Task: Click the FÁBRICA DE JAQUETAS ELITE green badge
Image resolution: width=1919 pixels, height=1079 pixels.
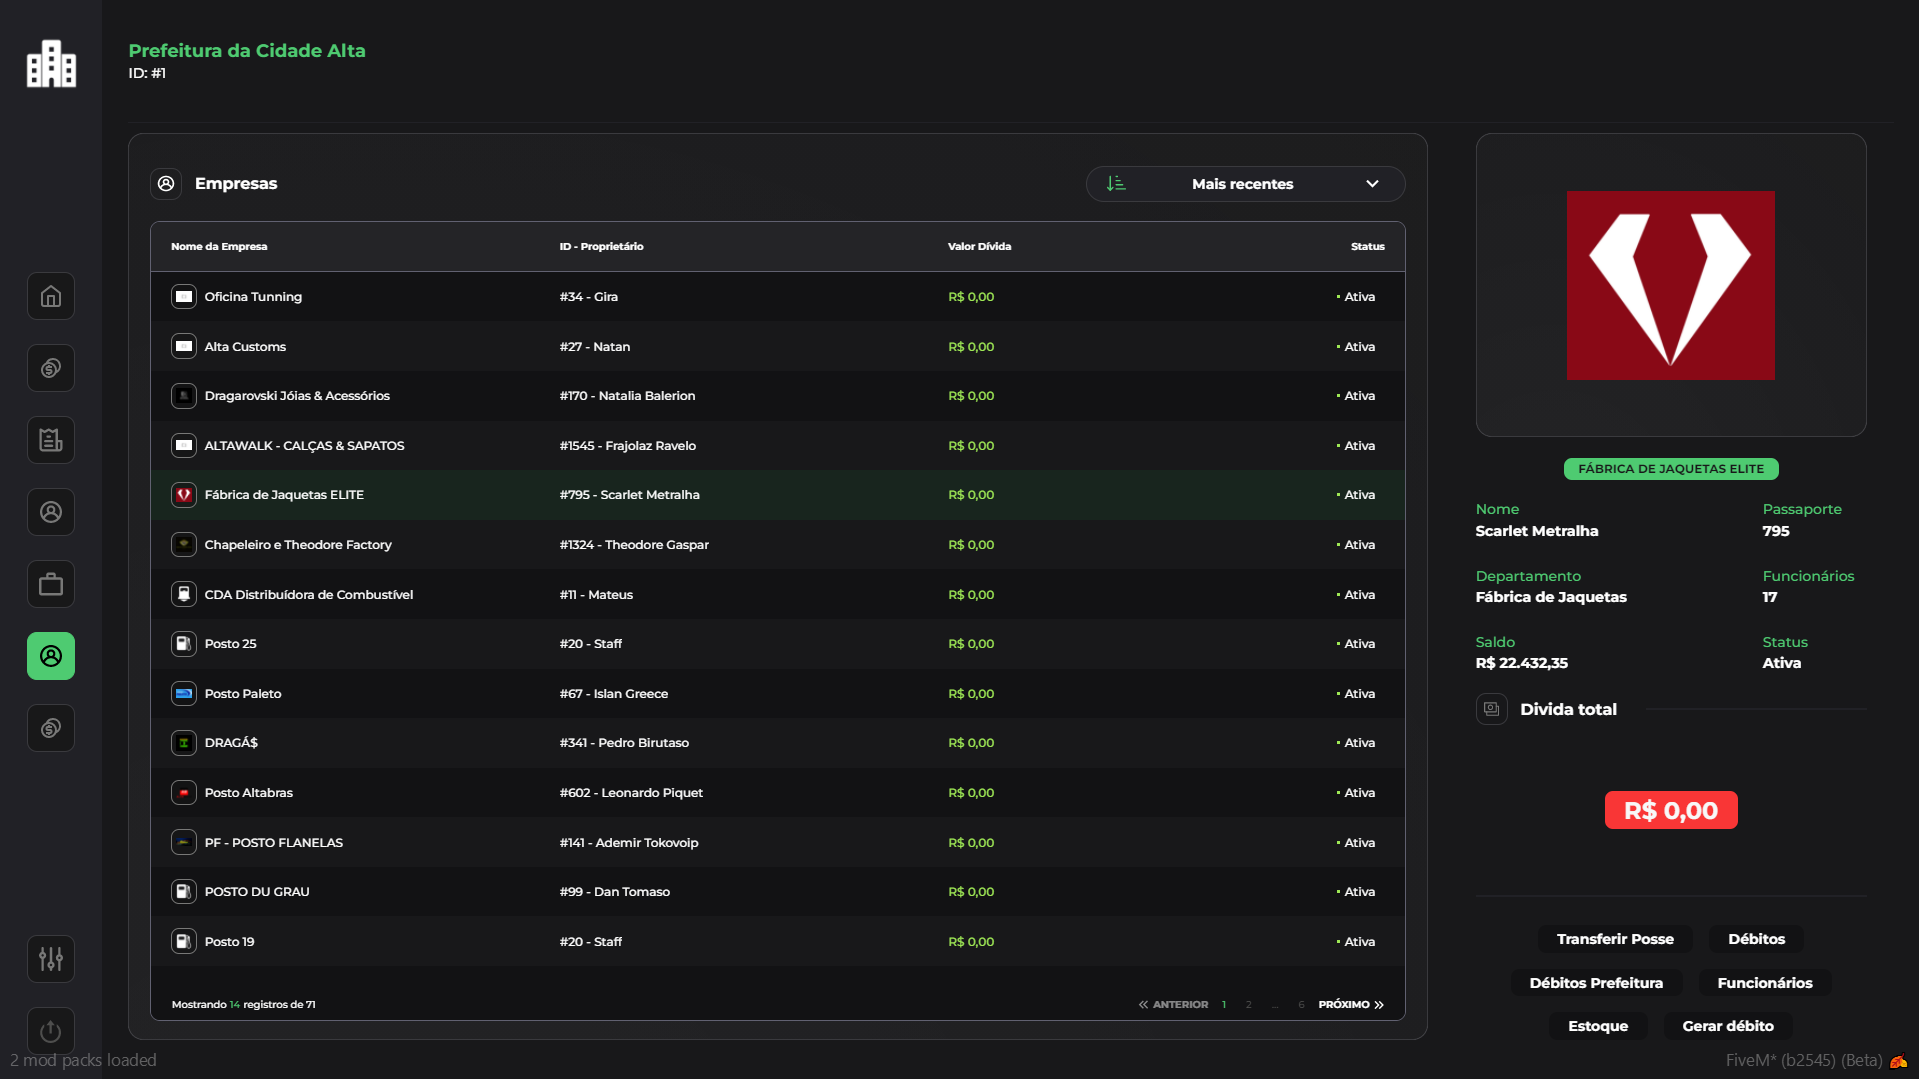Action: point(1671,469)
